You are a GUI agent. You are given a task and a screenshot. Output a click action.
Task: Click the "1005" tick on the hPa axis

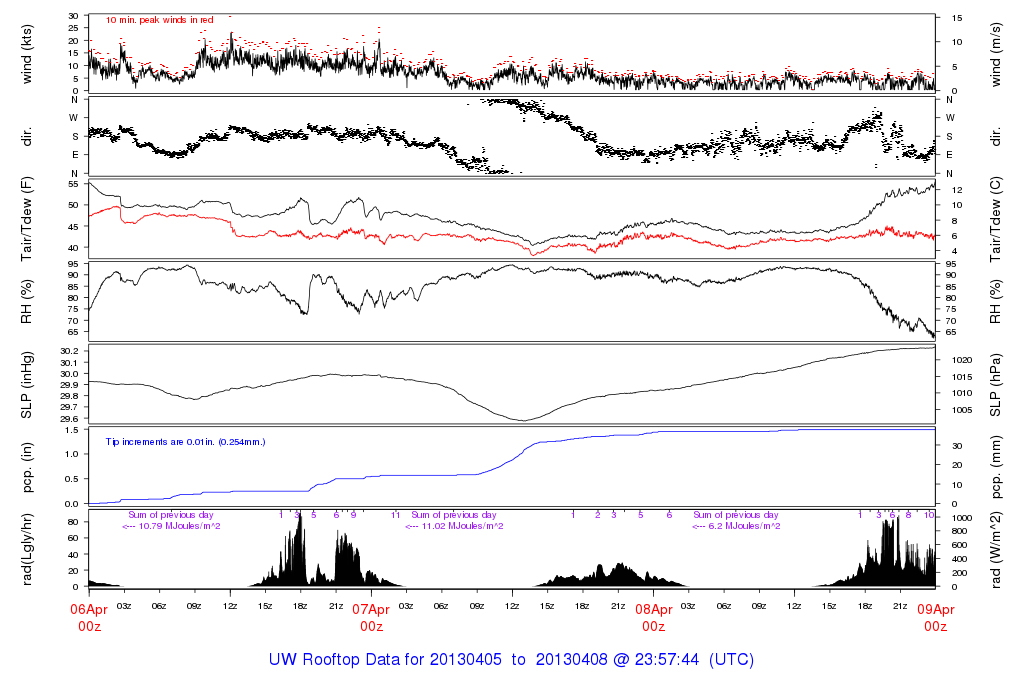(x=961, y=410)
